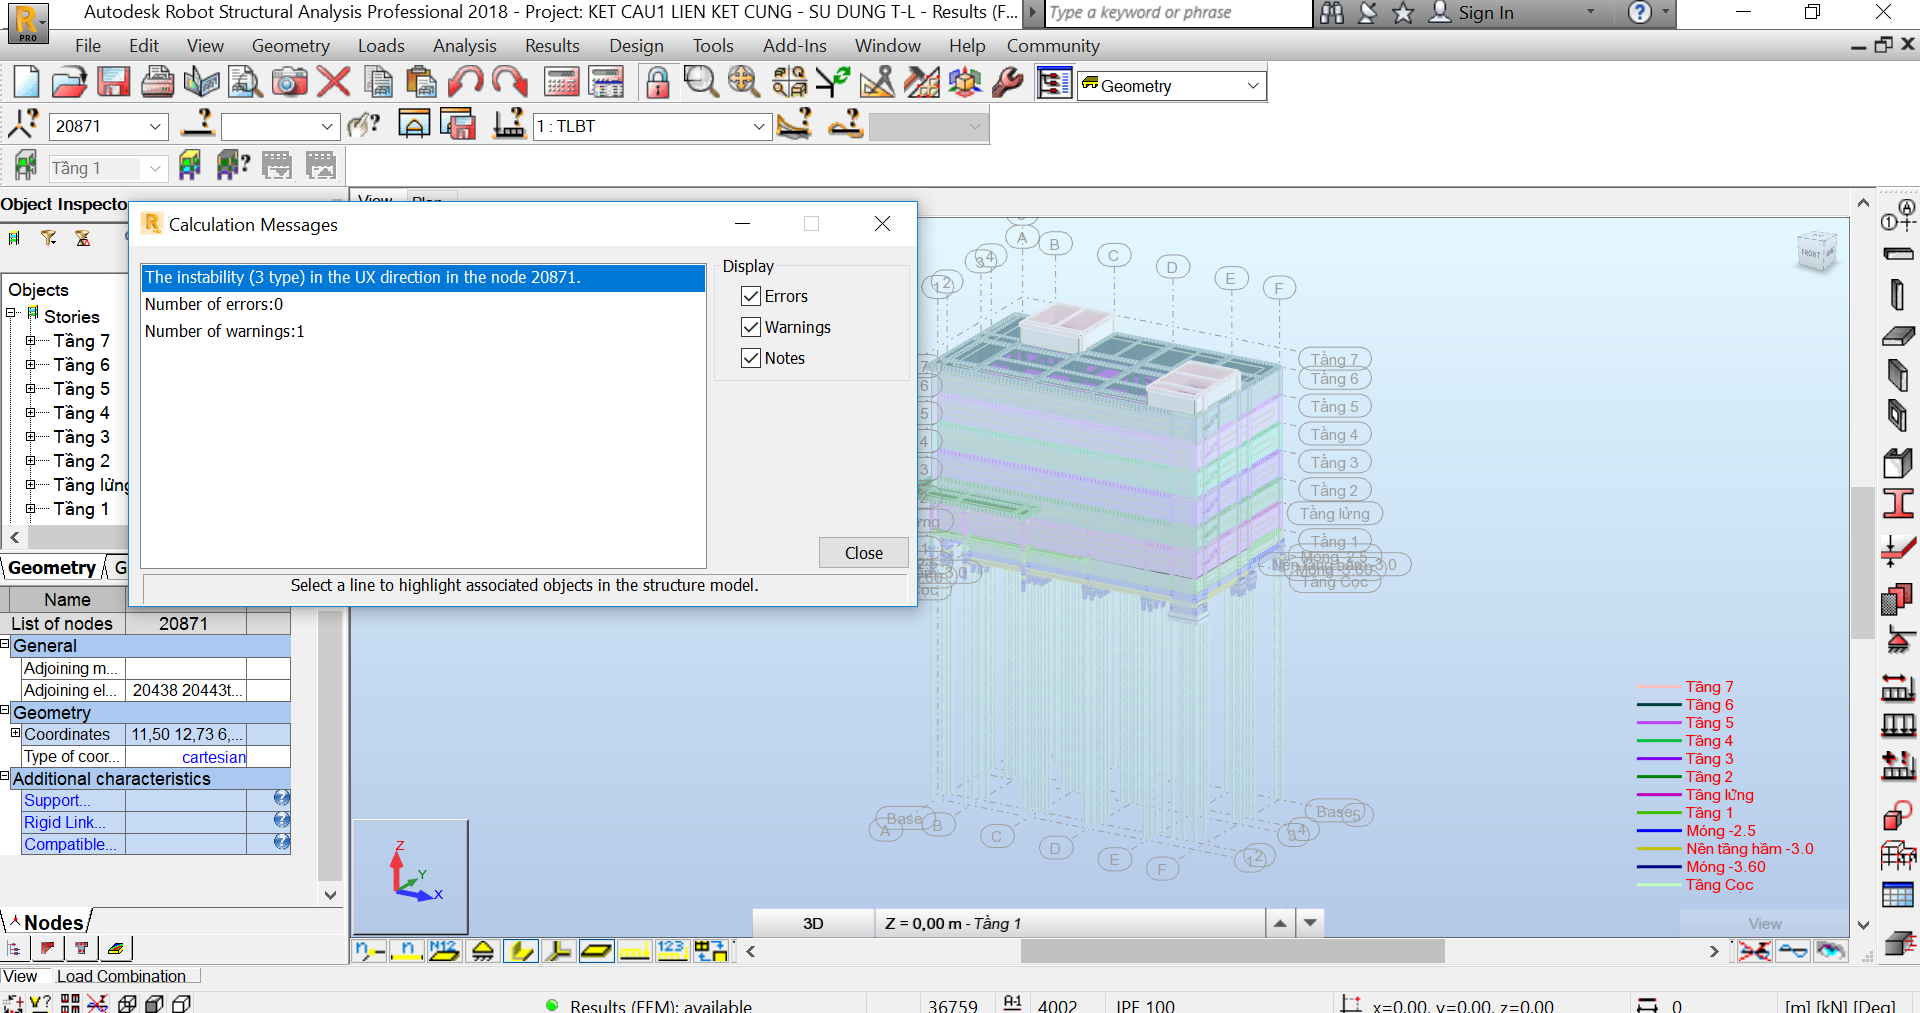1920x1013 pixels.
Task: Open Bar Sections with the red I-beam icon
Action: click(x=1898, y=502)
